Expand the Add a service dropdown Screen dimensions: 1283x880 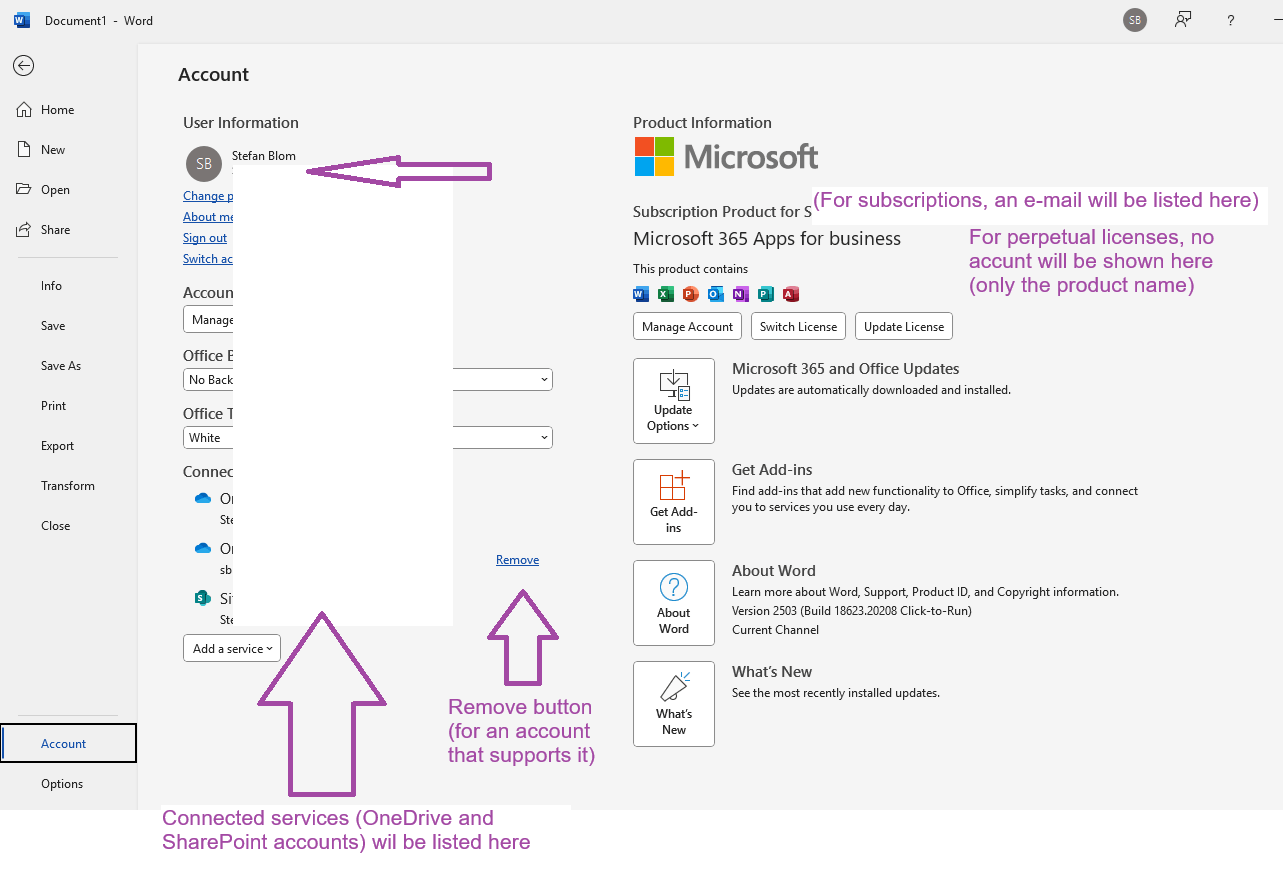click(232, 649)
